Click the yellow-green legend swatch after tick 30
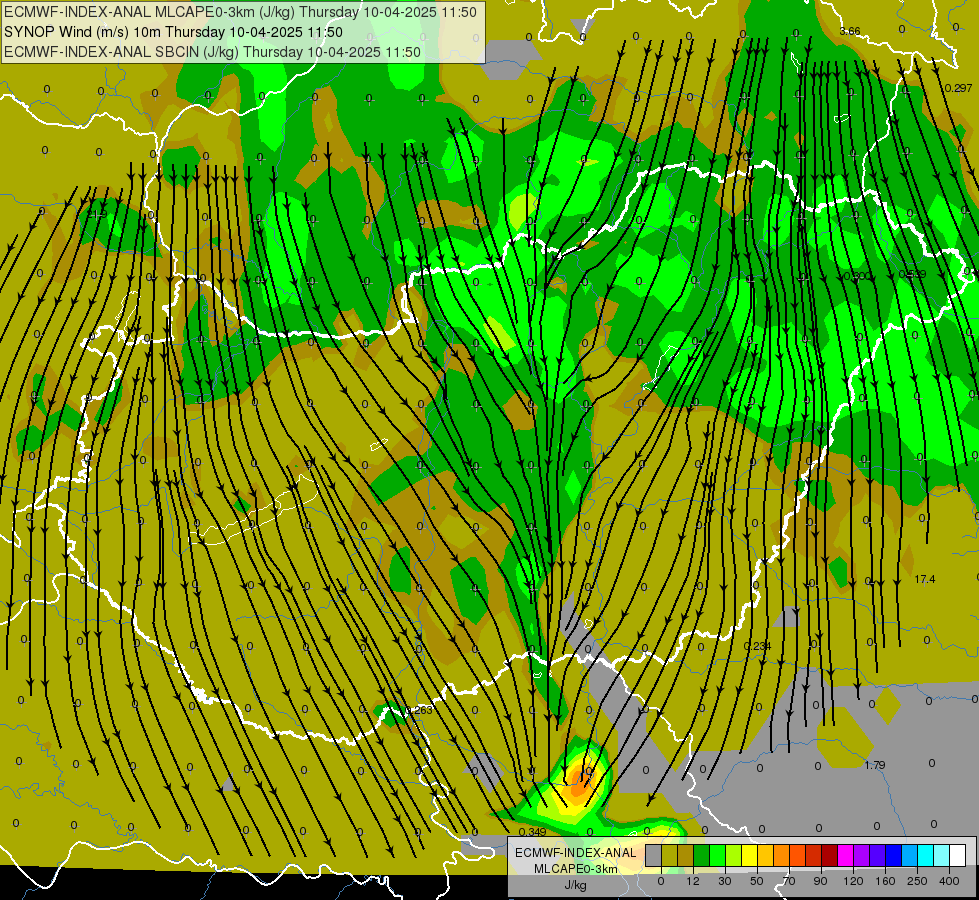Viewport: 979px width, 900px height. (734, 855)
